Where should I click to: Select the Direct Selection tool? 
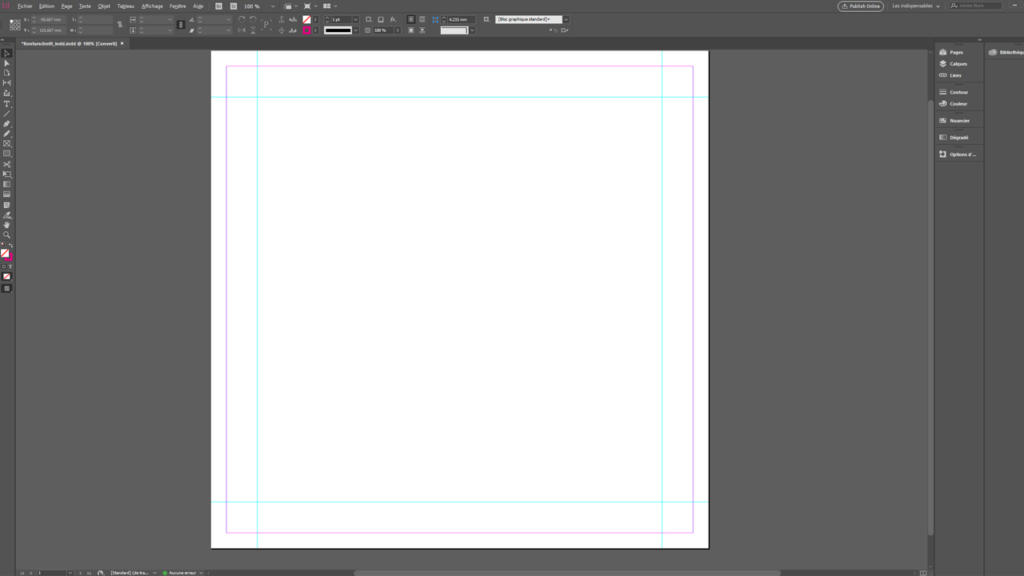click(7, 63)
